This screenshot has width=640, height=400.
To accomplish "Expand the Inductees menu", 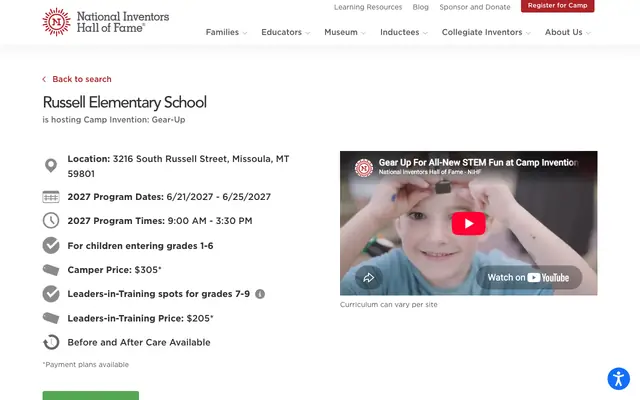I will click(404, 32).
